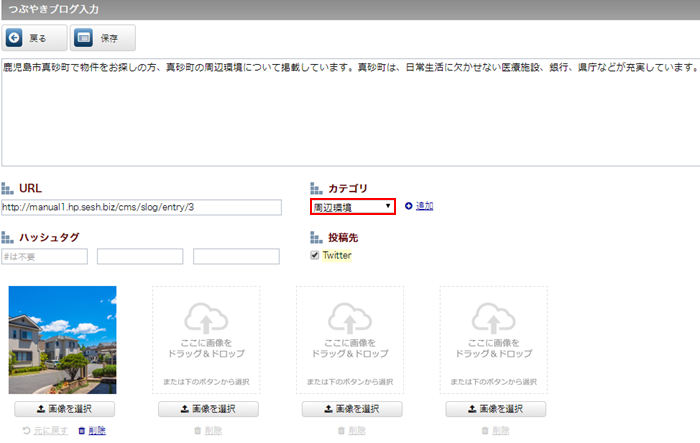Click cloud upload icon in third image slot

[x=350, y=318]
